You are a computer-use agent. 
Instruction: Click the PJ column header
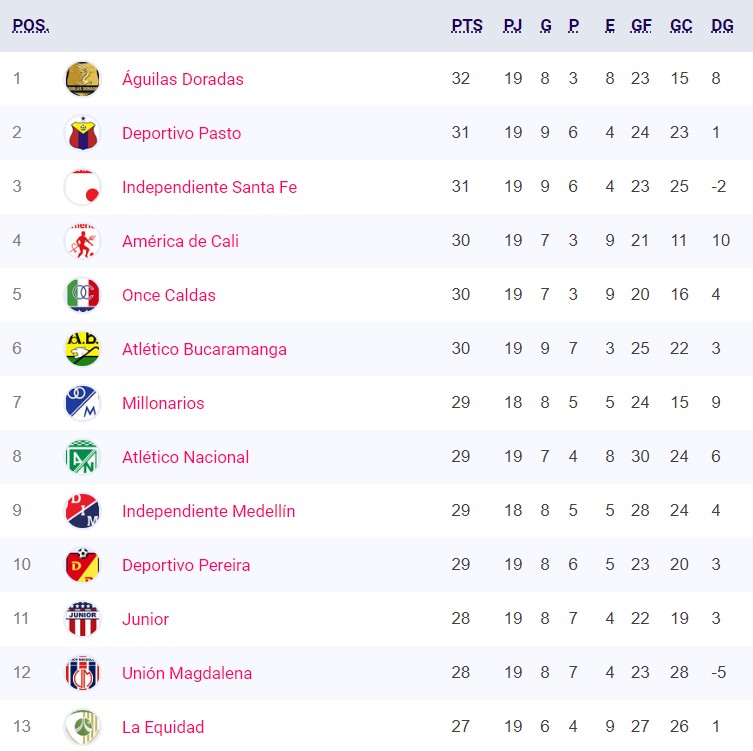pyautogui.click(x=512, y=25)
